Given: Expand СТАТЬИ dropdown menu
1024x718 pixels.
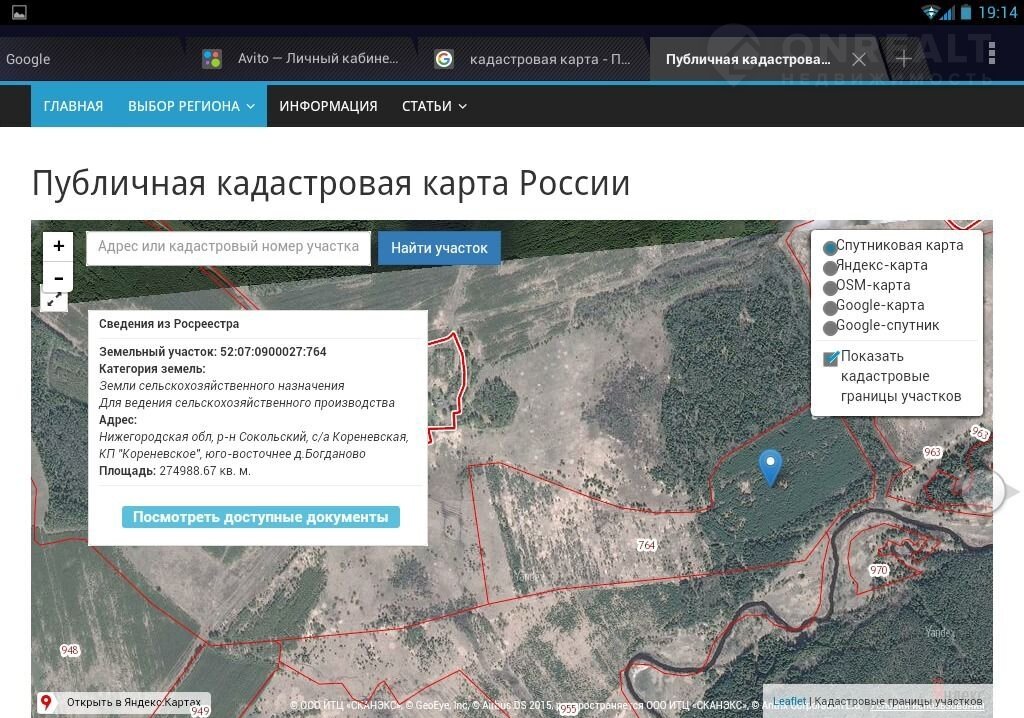Looking at the screenshot, I should click(x=434, y=106).
